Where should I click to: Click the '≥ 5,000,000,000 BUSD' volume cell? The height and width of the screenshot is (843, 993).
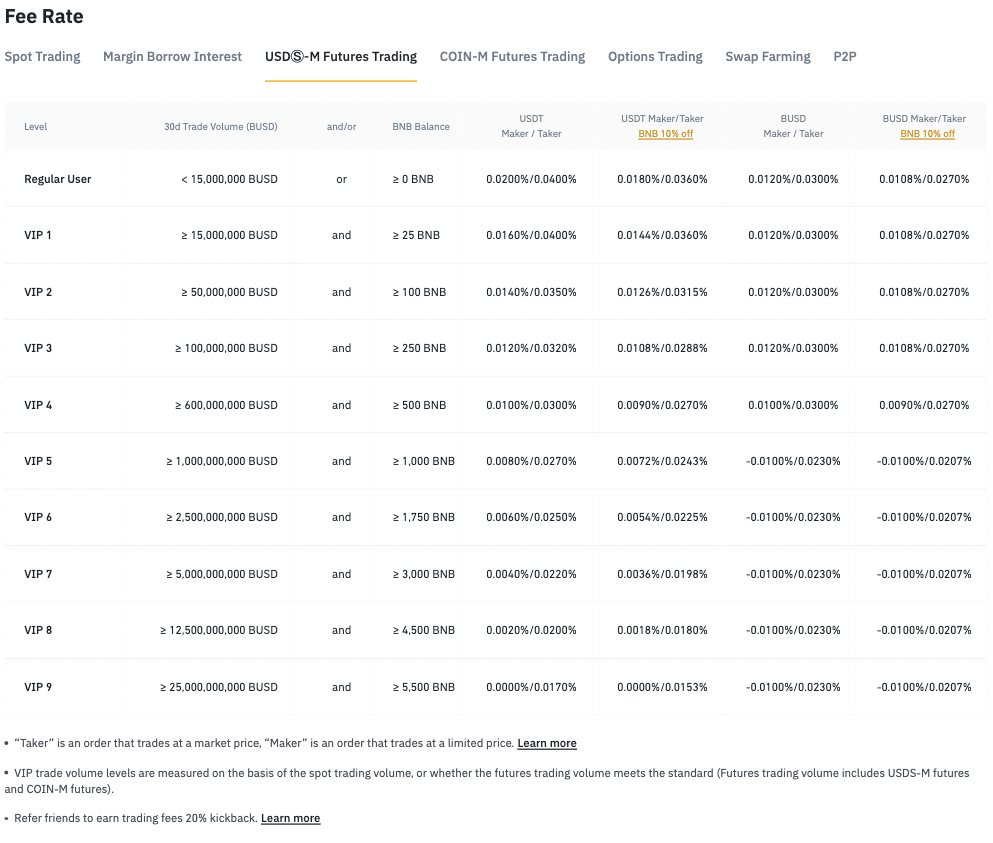point(222,574)
